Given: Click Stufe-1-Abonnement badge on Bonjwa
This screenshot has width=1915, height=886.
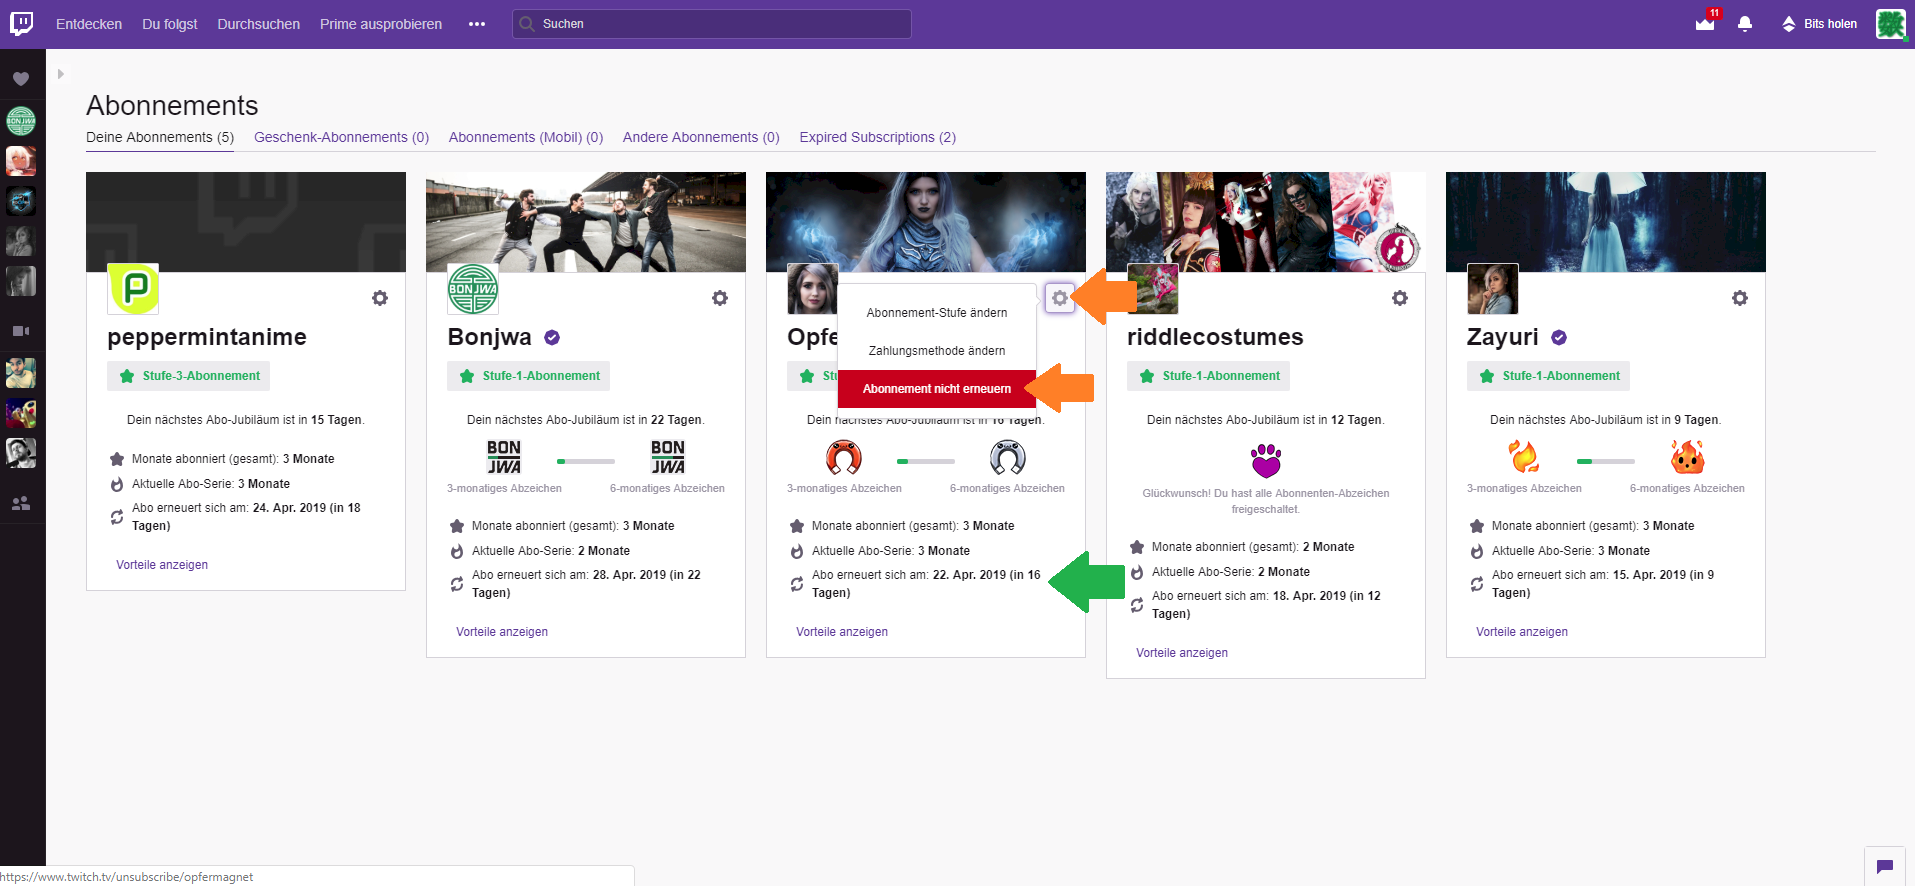Looking at the screenshot, I should click(x=529, y=376).
